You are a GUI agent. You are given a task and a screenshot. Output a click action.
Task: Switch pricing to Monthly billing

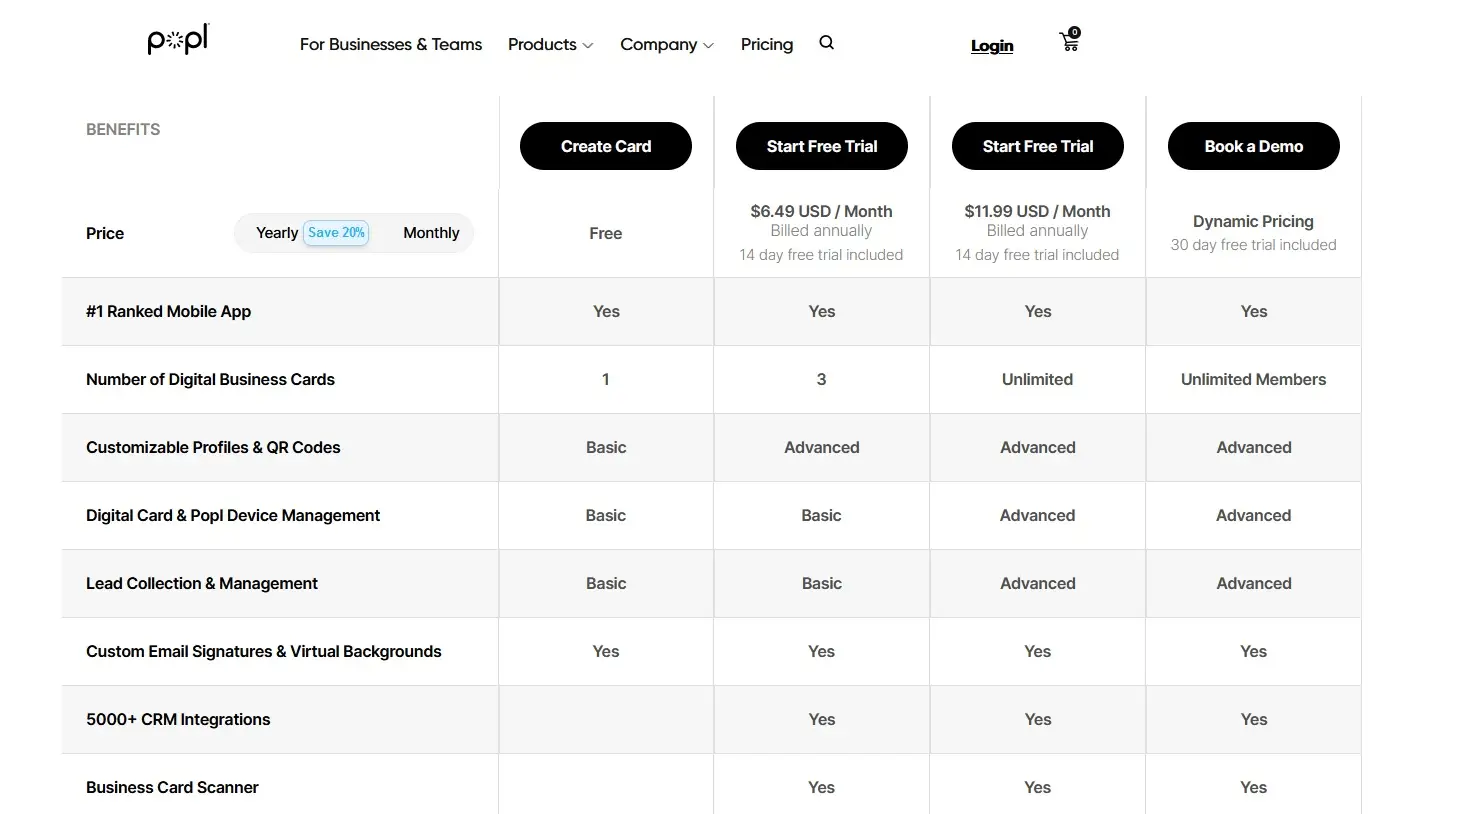431,233
